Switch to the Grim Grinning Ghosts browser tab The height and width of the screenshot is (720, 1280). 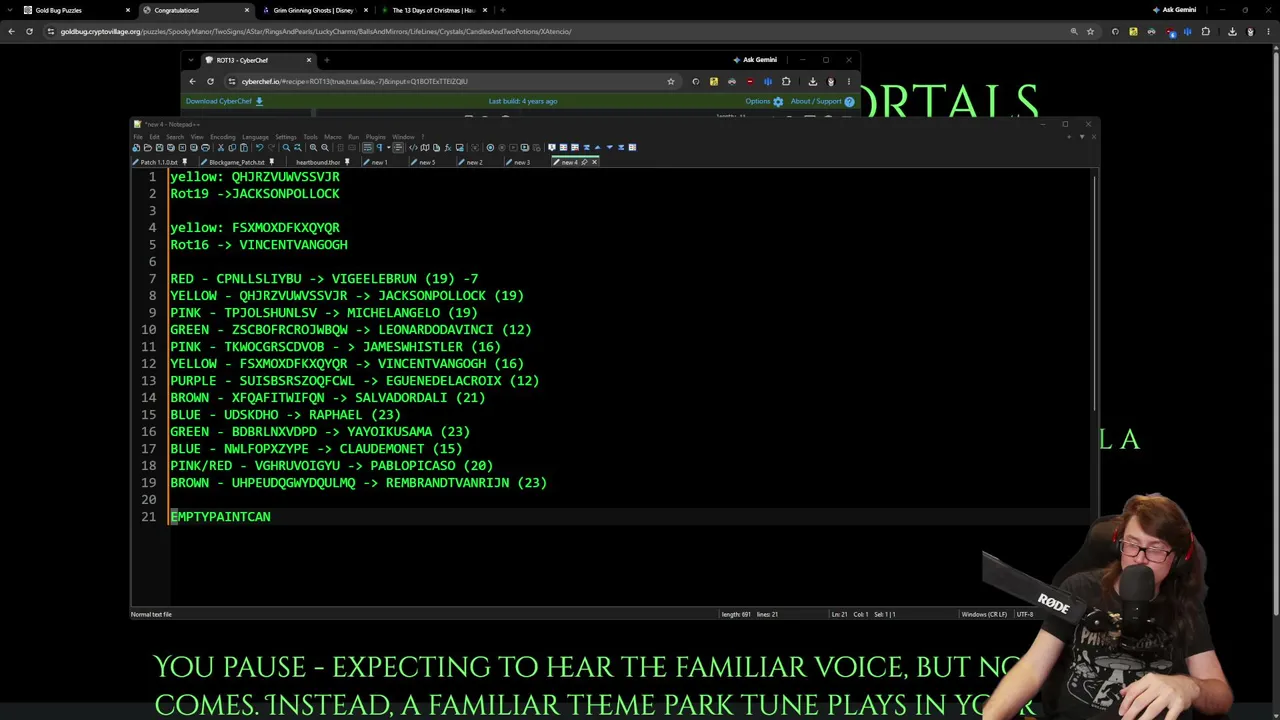(313, 10)
